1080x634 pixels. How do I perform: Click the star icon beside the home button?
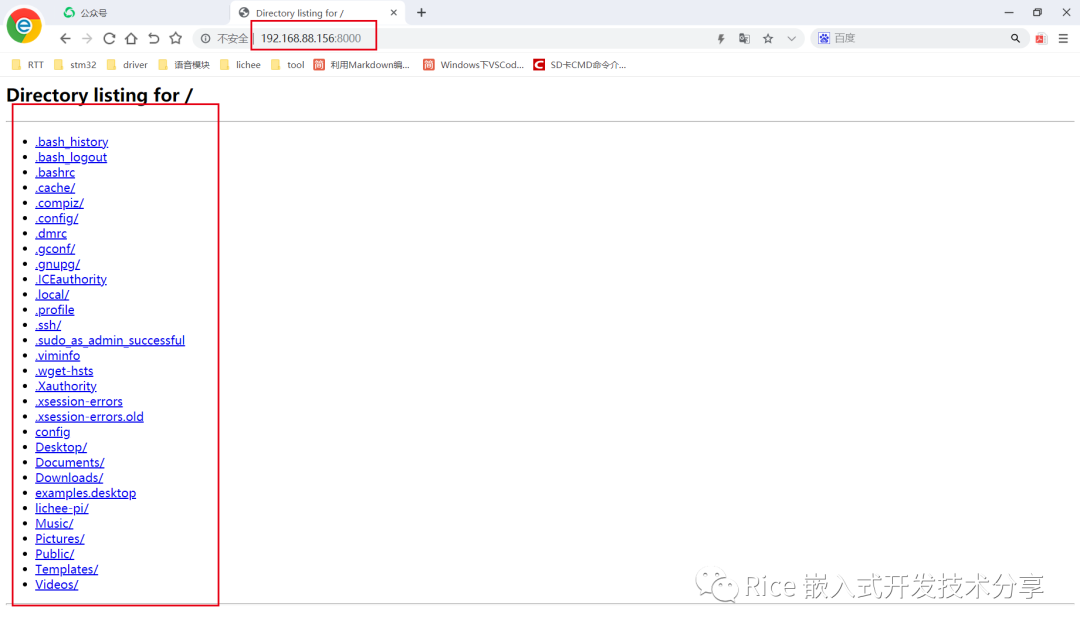pyautogui.click(x=176, y=39)
